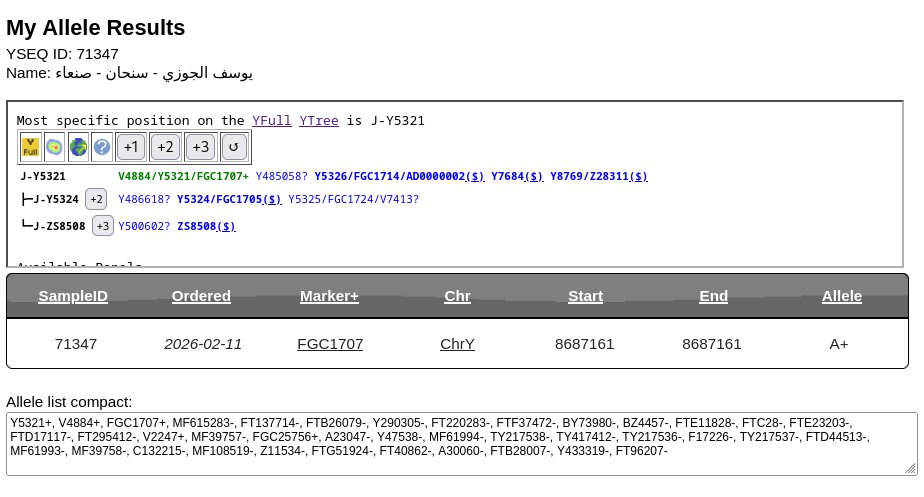Viewport: 924px width, 497px height.
Task: Sort table by Chr column header
Action: pos(457,296)
